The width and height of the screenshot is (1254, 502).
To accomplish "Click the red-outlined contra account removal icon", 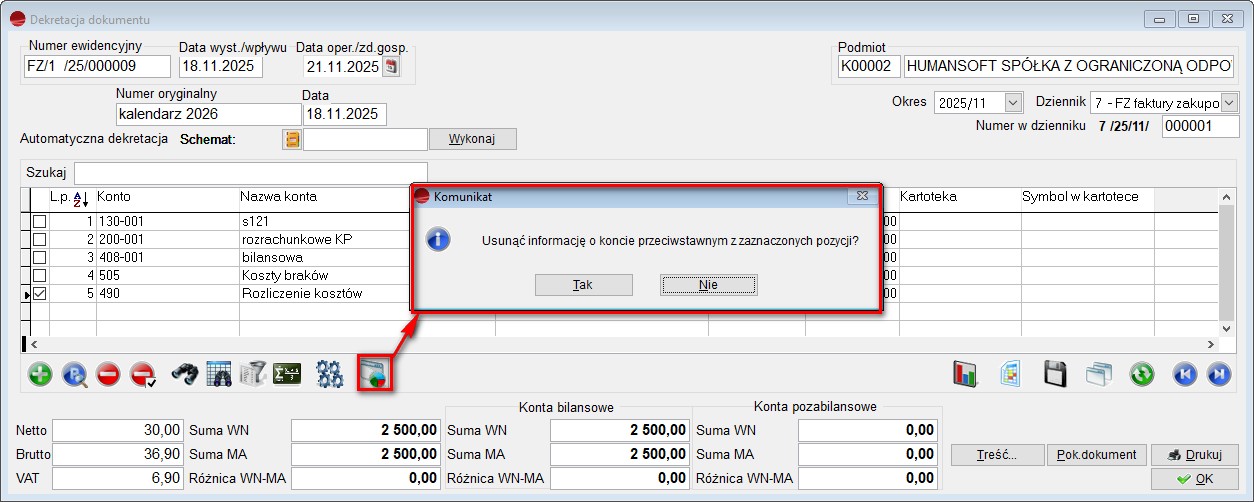I will click(375, 375).
